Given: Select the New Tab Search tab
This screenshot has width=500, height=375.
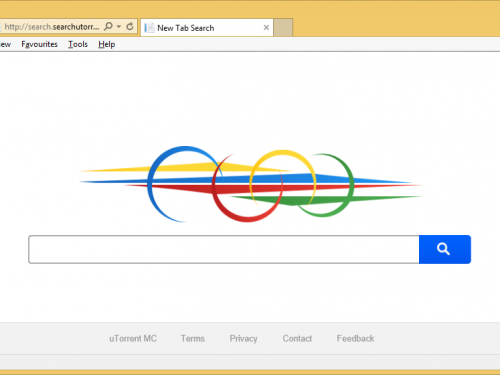Looking at the screenshot, I should [207, 28].
